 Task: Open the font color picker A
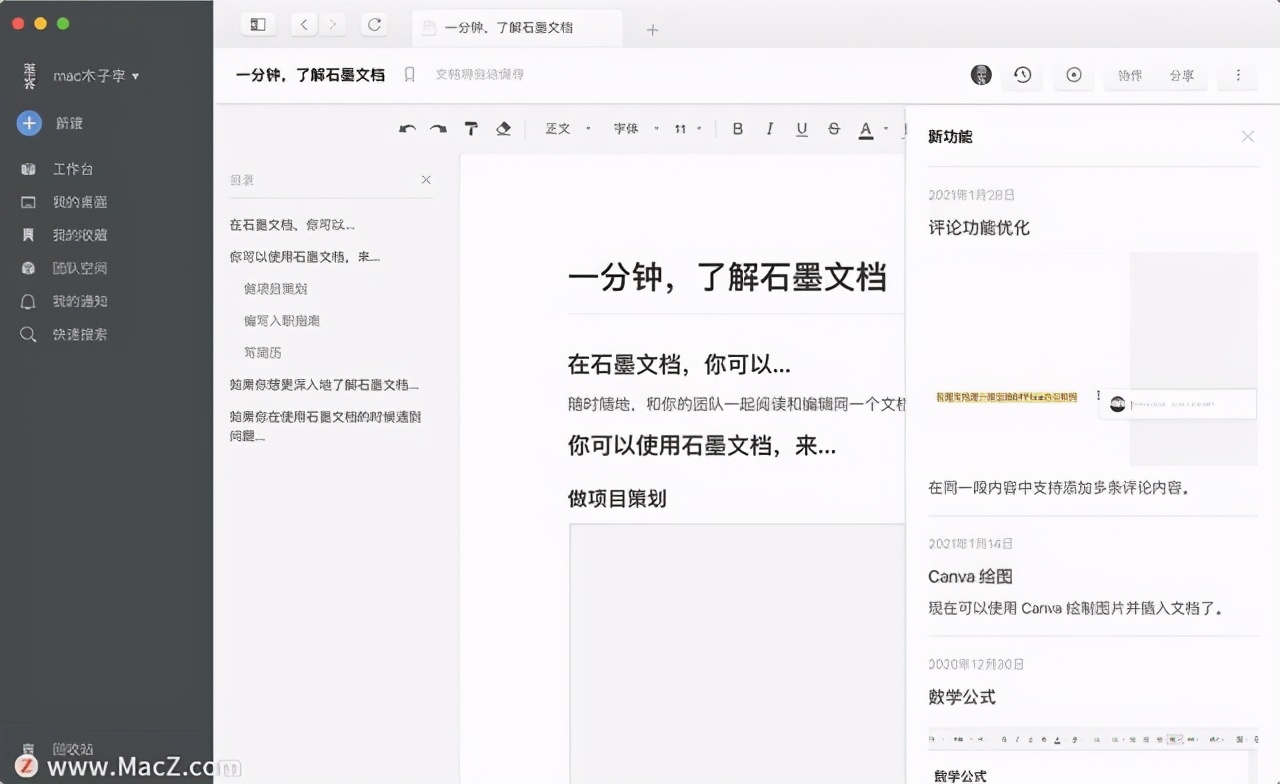[x=866, y=128]
